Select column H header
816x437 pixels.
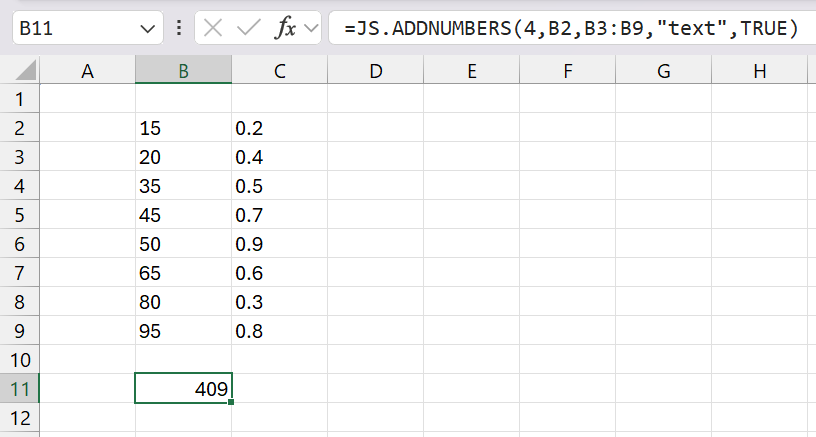759,71
